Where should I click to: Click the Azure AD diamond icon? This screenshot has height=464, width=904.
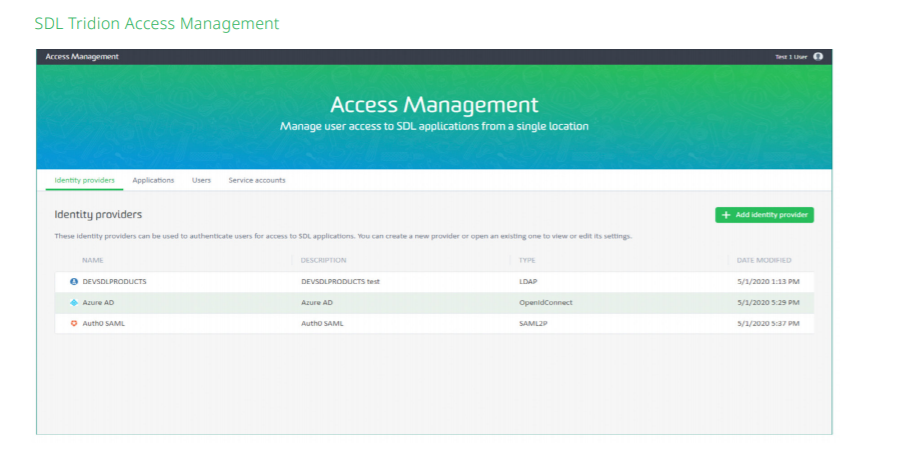tap(74, 303)
